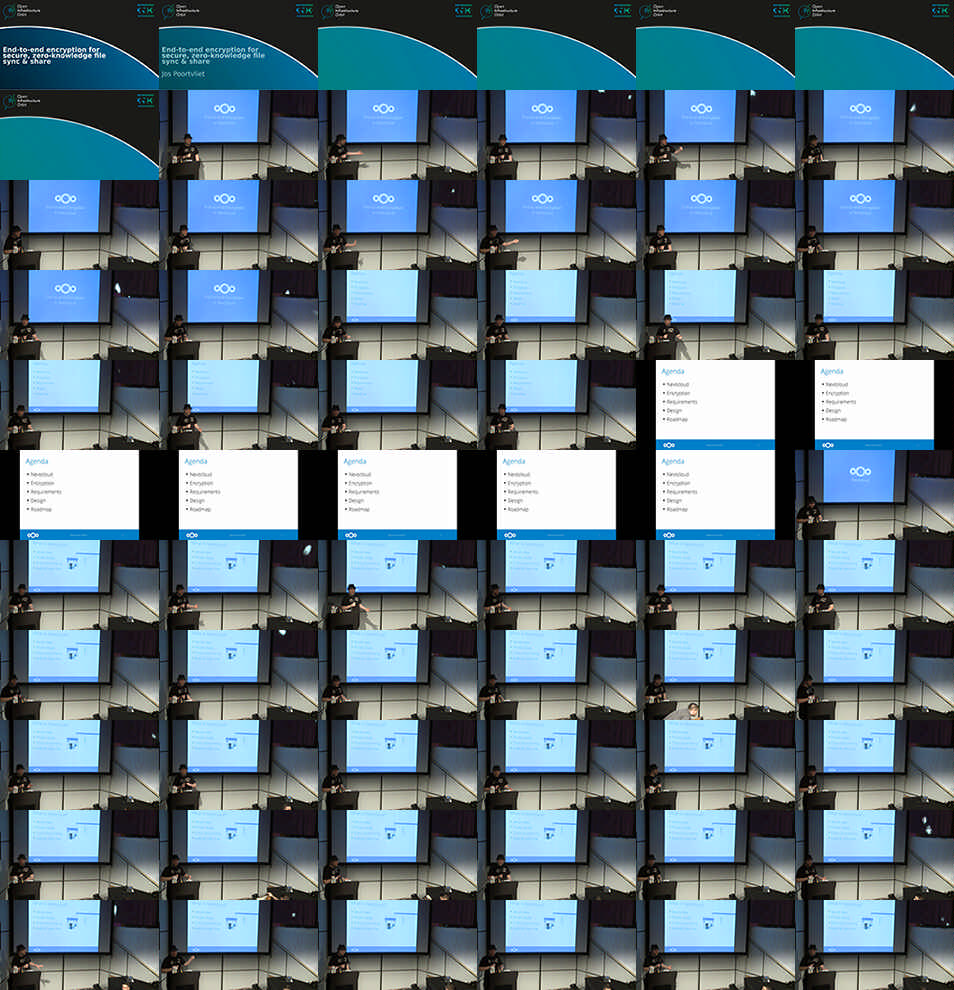
Task: Select the title thumbnail showing Jos Poortvliet
Action: 238,45
